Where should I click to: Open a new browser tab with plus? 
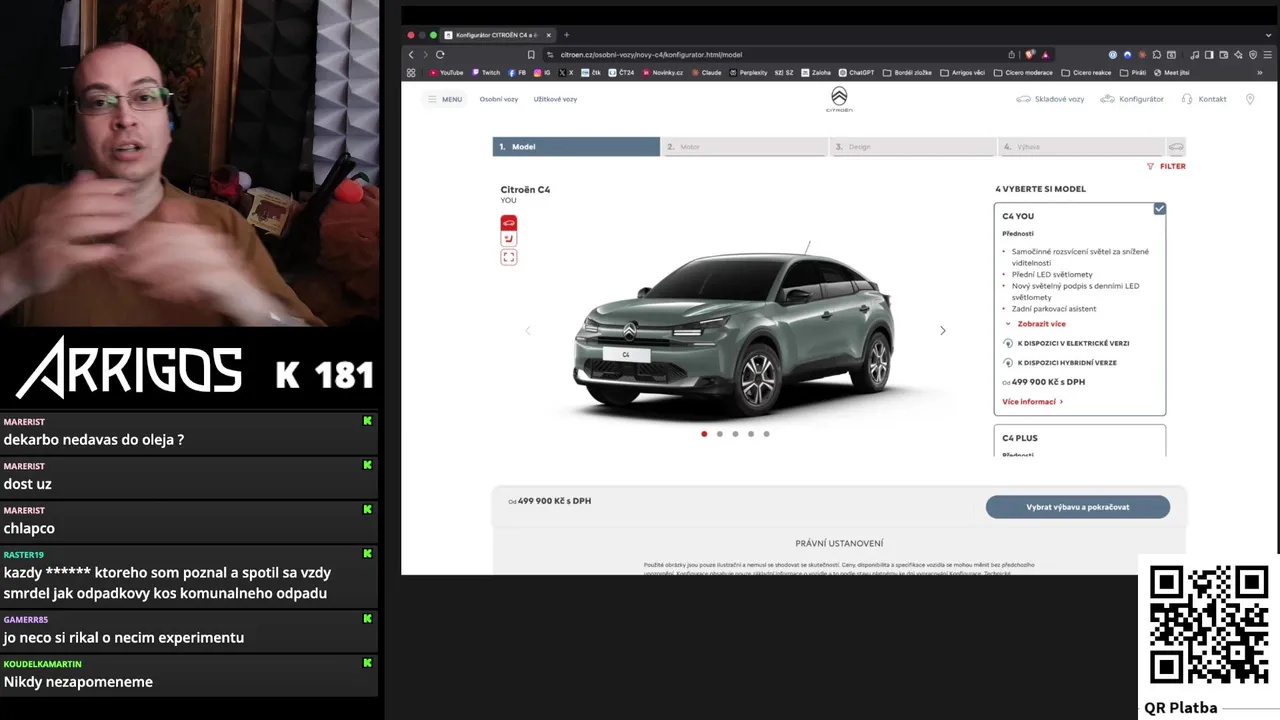click(x=566, y=35)
